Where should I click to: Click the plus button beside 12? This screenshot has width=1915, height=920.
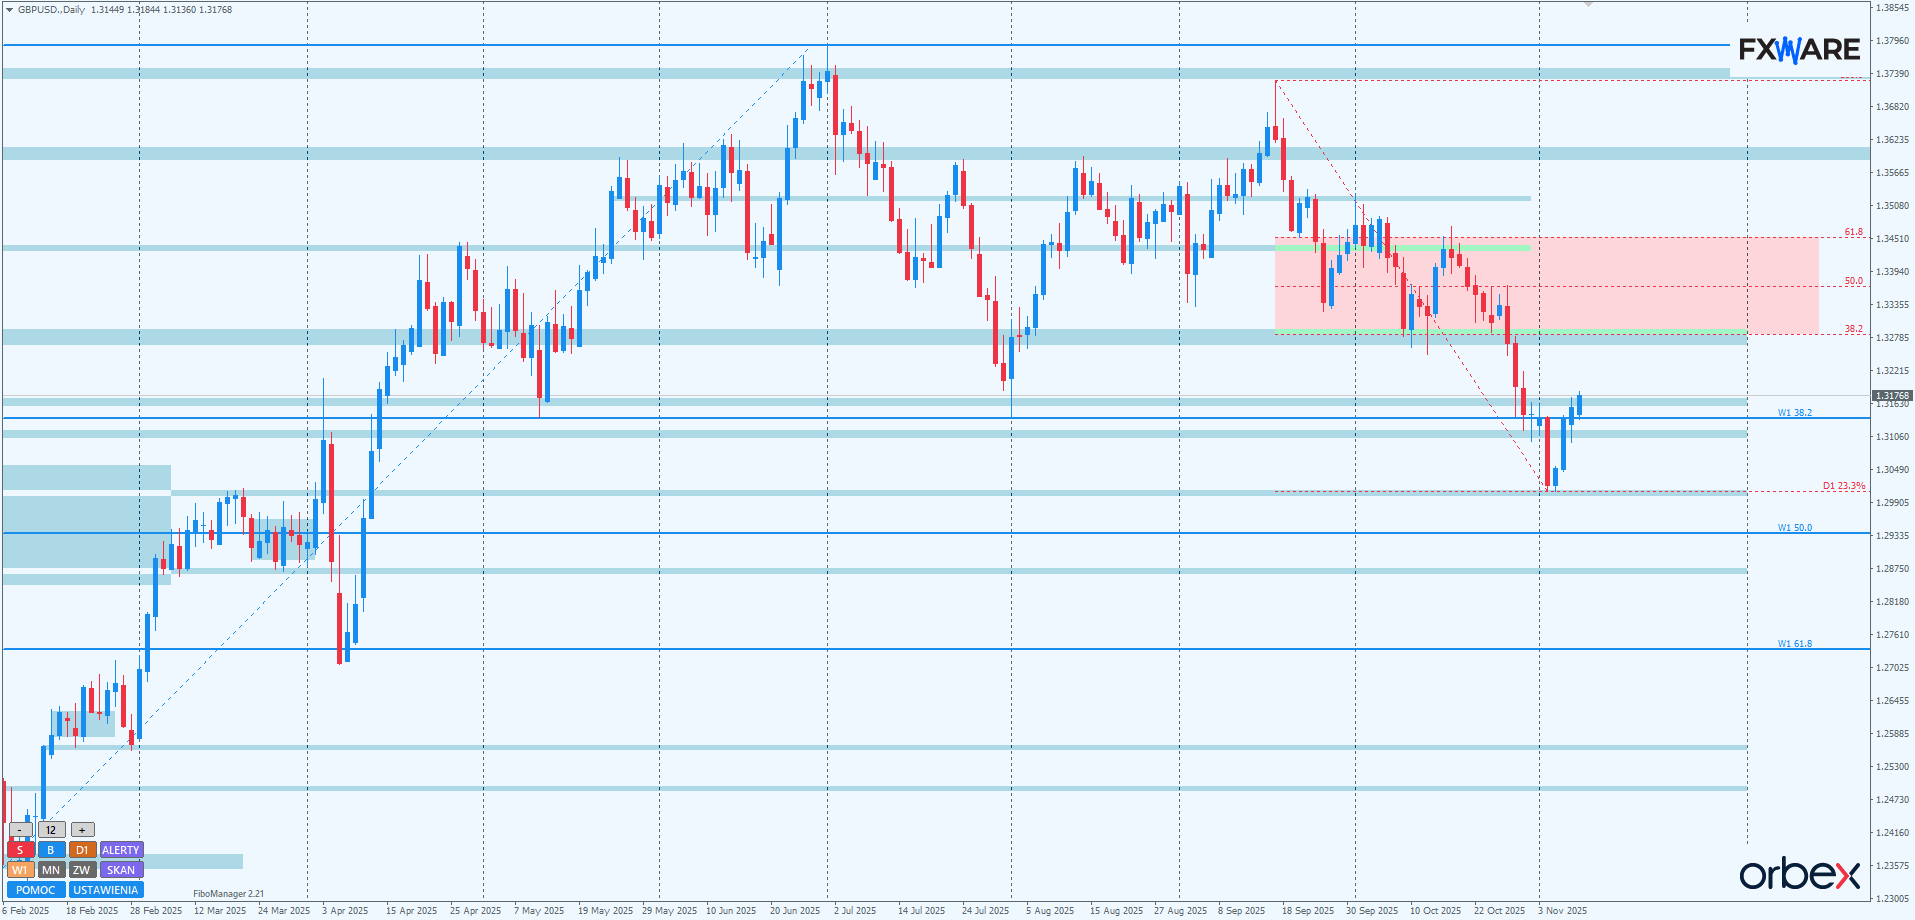click(82, 830)
